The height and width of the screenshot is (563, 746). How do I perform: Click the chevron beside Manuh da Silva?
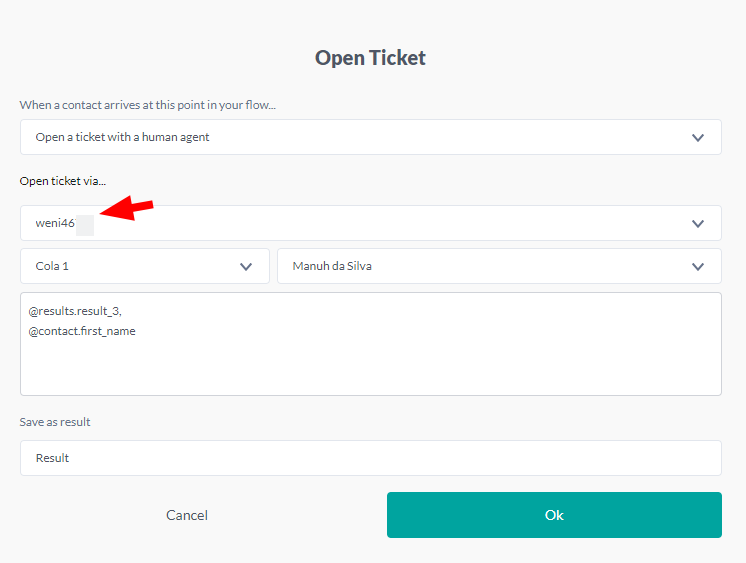click(698, 267)
